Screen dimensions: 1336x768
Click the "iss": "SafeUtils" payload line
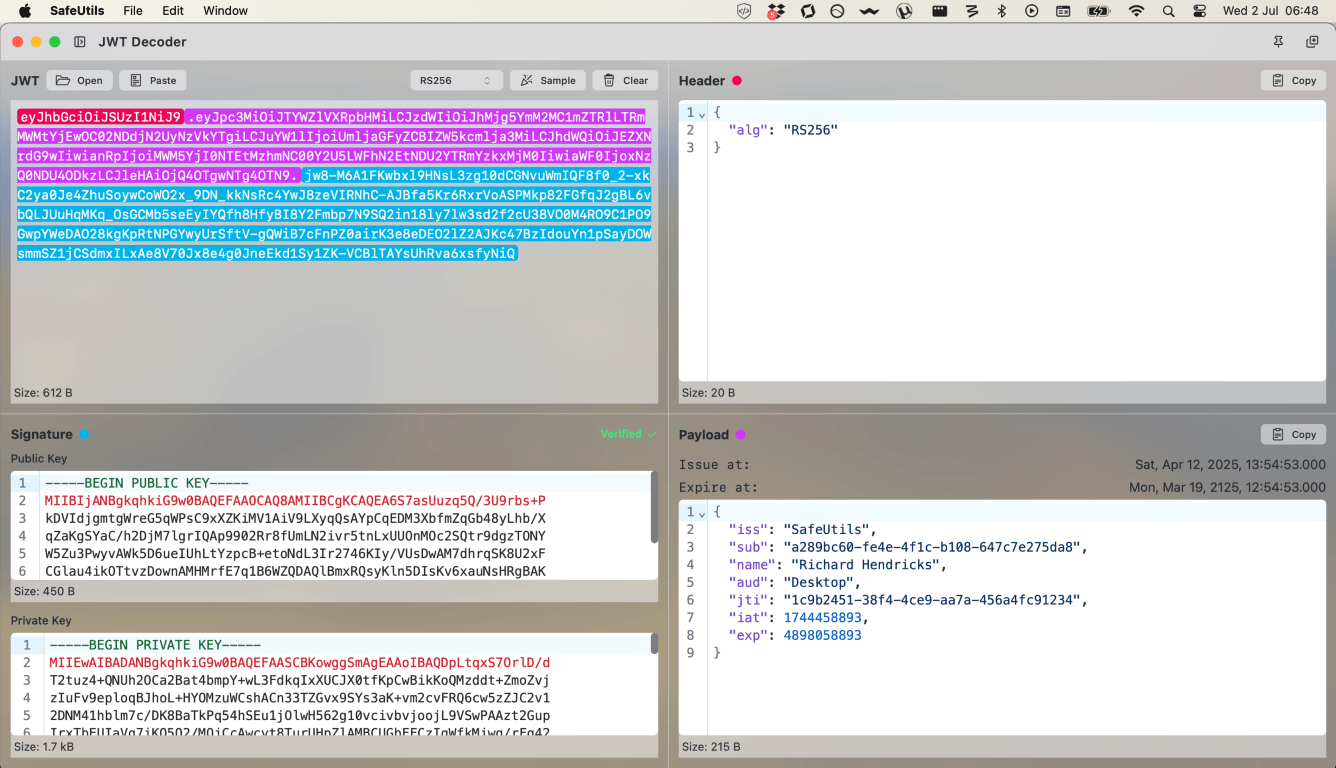[x=802, y=529]
